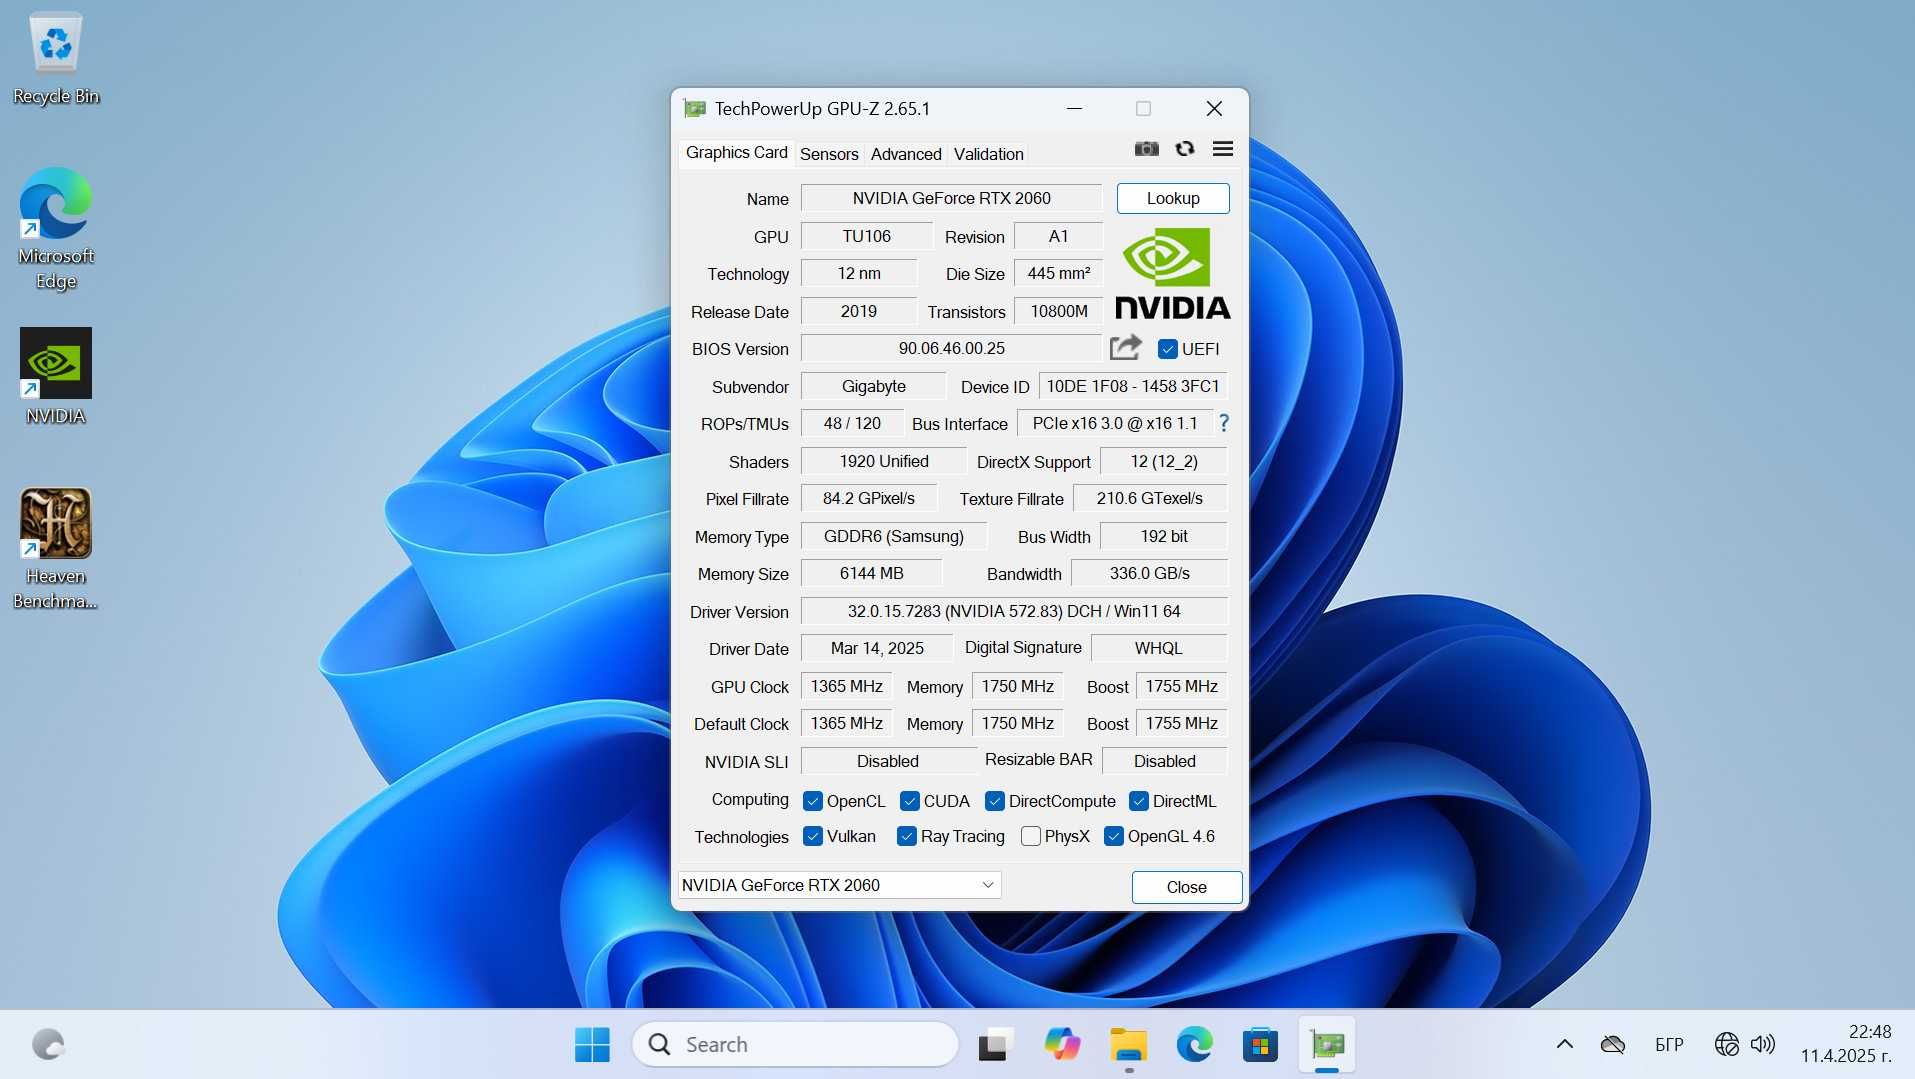The height and width of the screenshot is (1079, 1915).
Task: Click the Name field NVIDIA GeForce RTX 2060
Action: point(951,198)
